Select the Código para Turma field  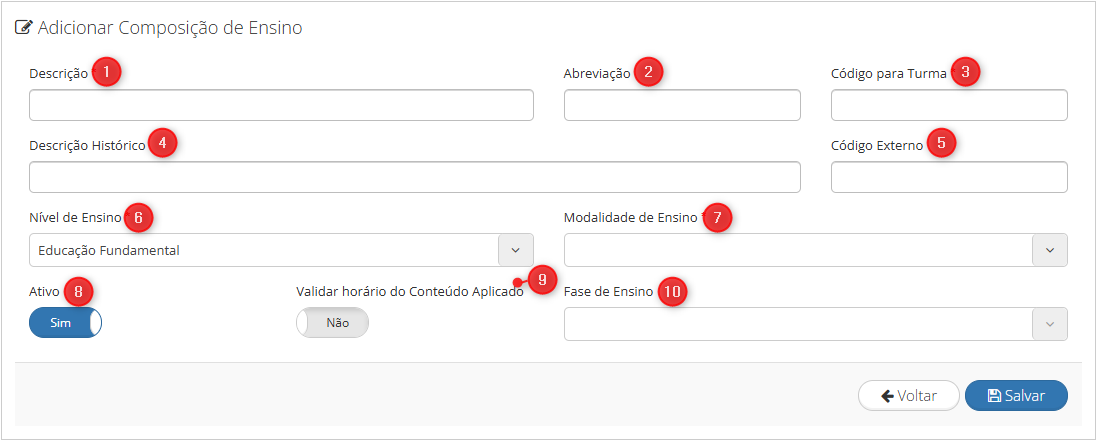click(x=949, y=105)
